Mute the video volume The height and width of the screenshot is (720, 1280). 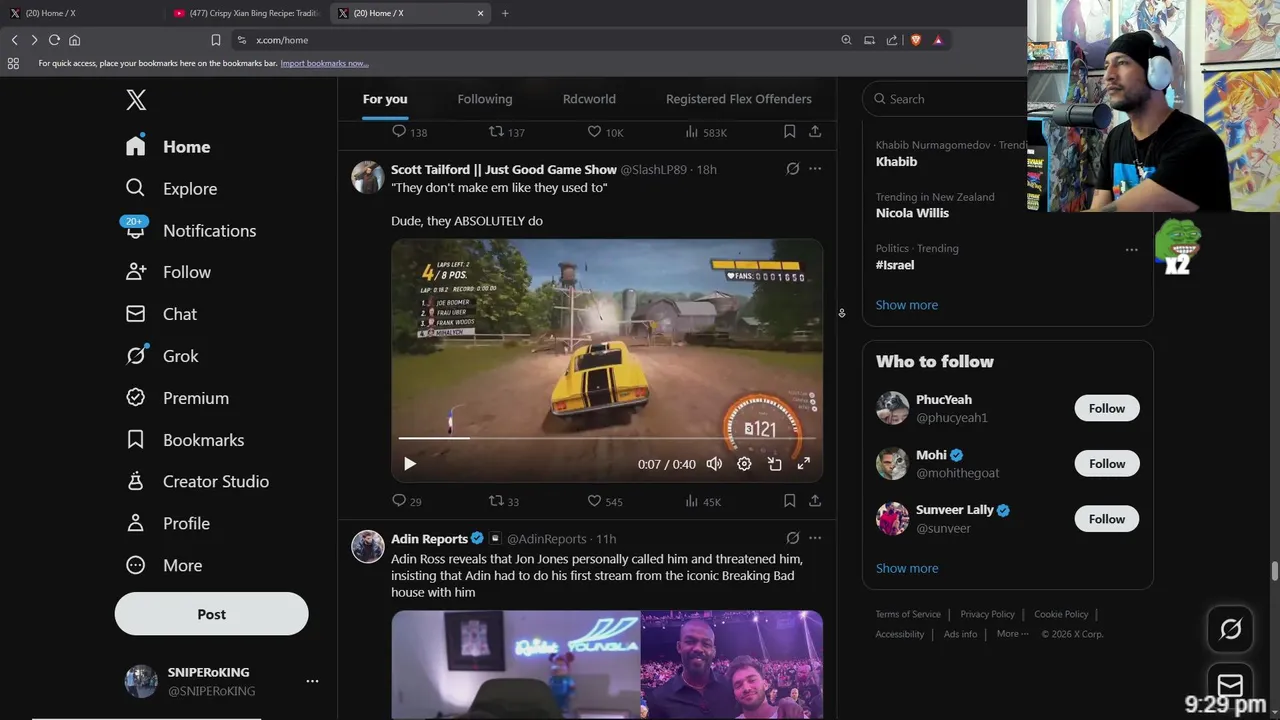point(714,464)
